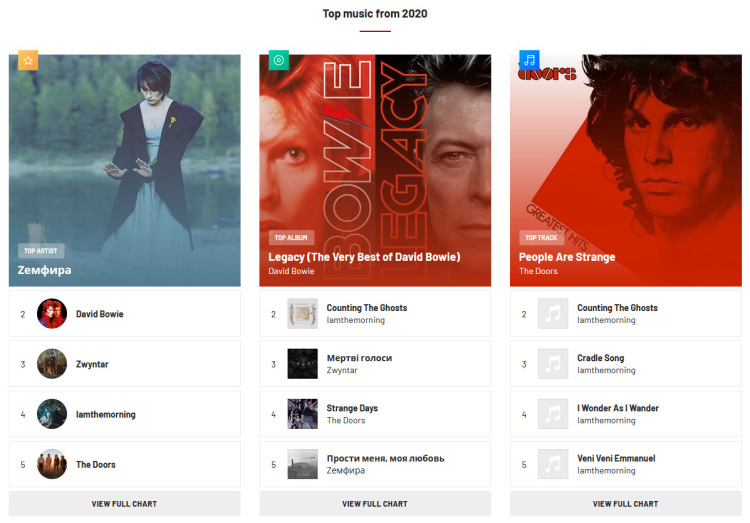750x523 pixels.
Task: Select Iamthemorning in the artist list
Action: click(106, 414)
